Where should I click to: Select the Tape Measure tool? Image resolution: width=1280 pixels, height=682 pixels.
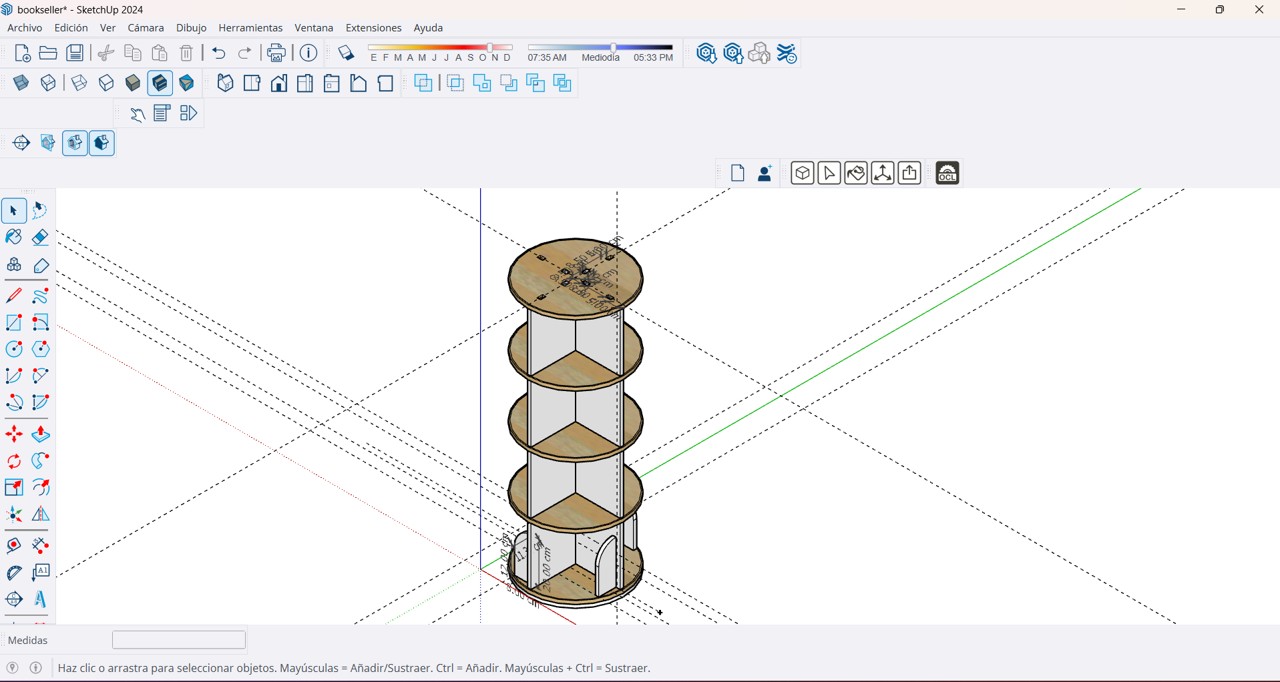click(x=14, y=546)
